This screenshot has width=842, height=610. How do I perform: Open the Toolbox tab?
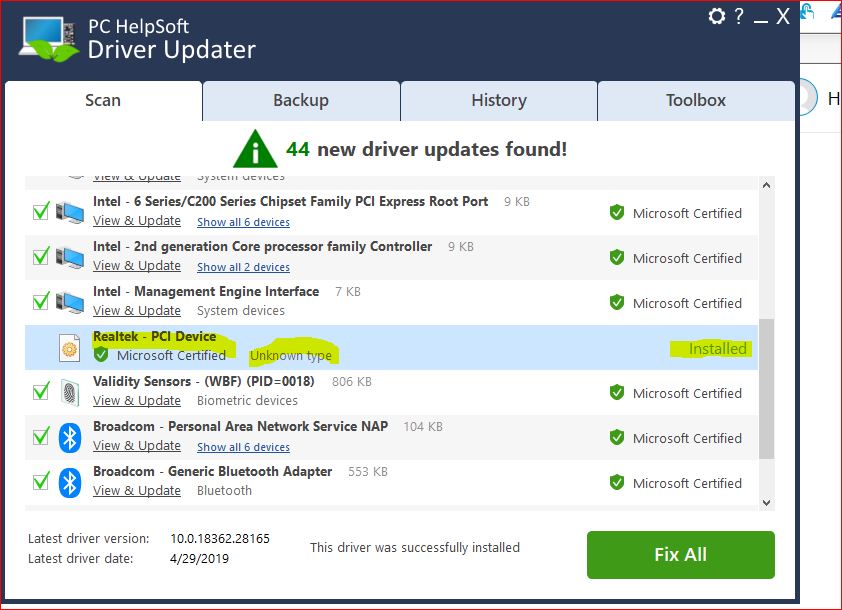pyautogui.click(x=695, y=100)
